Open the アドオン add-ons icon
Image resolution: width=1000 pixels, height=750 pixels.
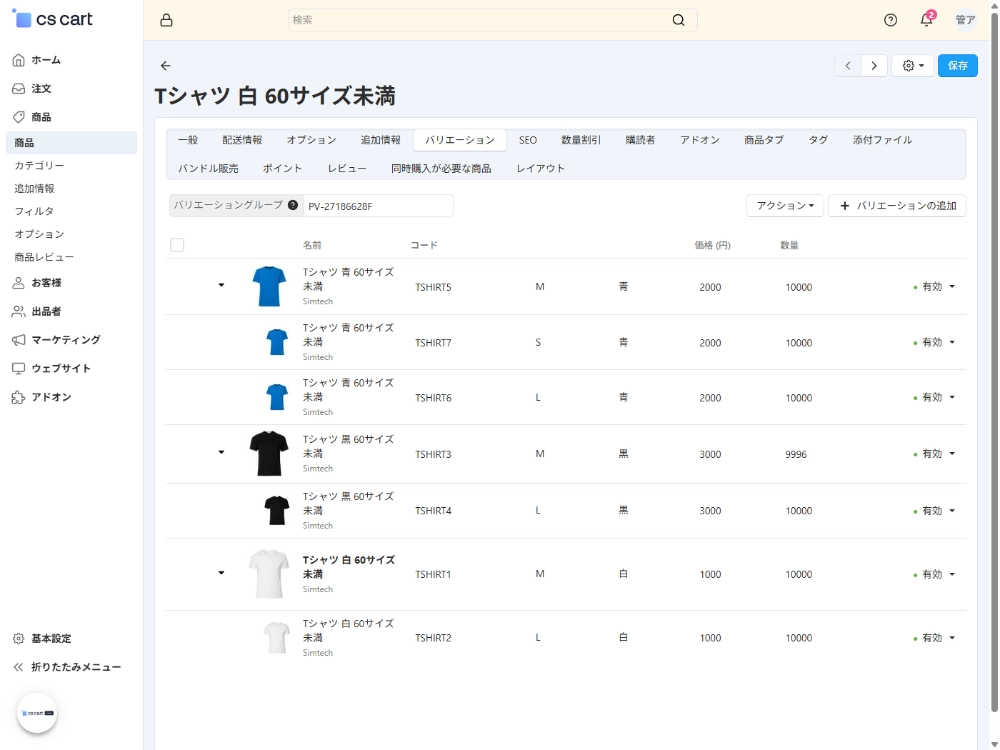[17, 397]
